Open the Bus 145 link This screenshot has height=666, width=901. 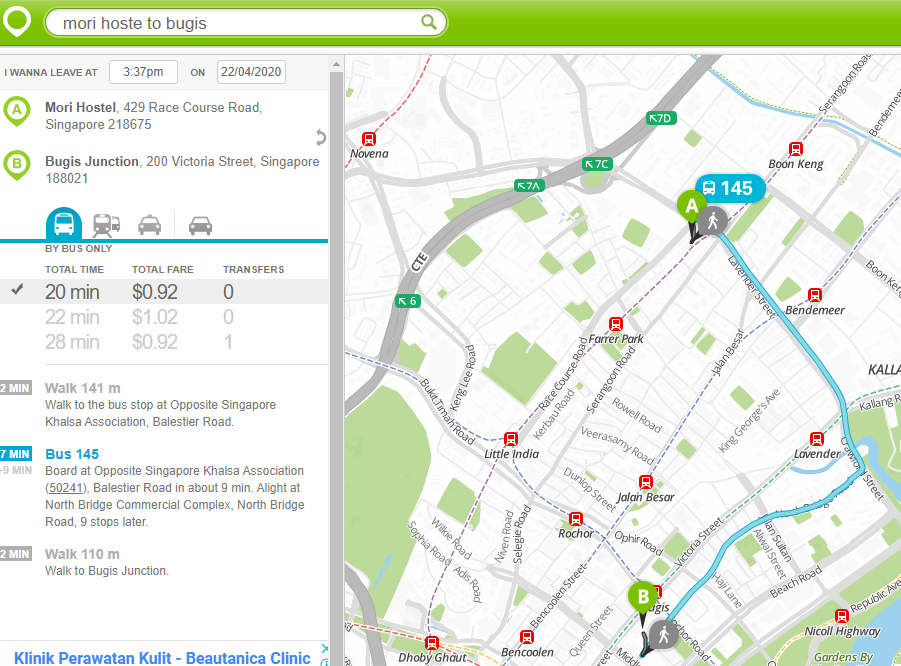pos(72,454)
